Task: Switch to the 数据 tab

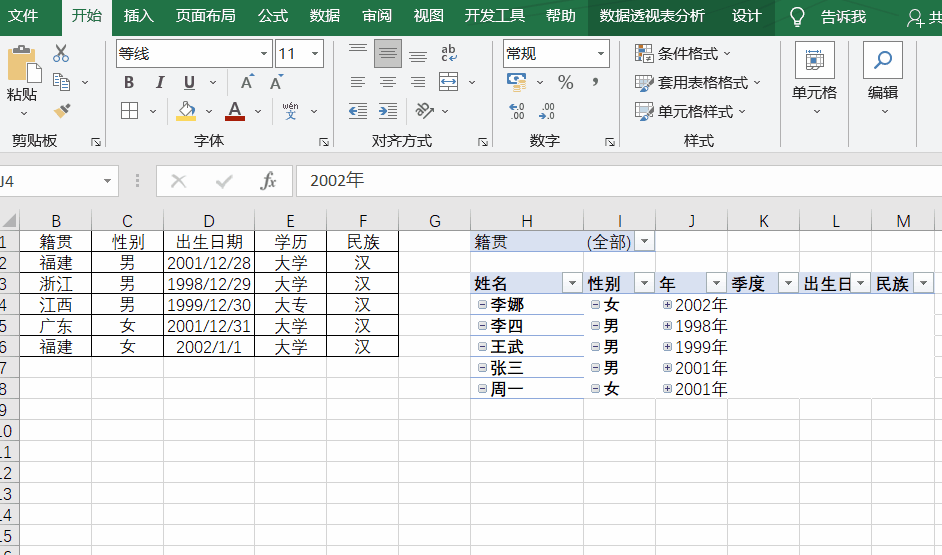Action: (x=325, y=16)
